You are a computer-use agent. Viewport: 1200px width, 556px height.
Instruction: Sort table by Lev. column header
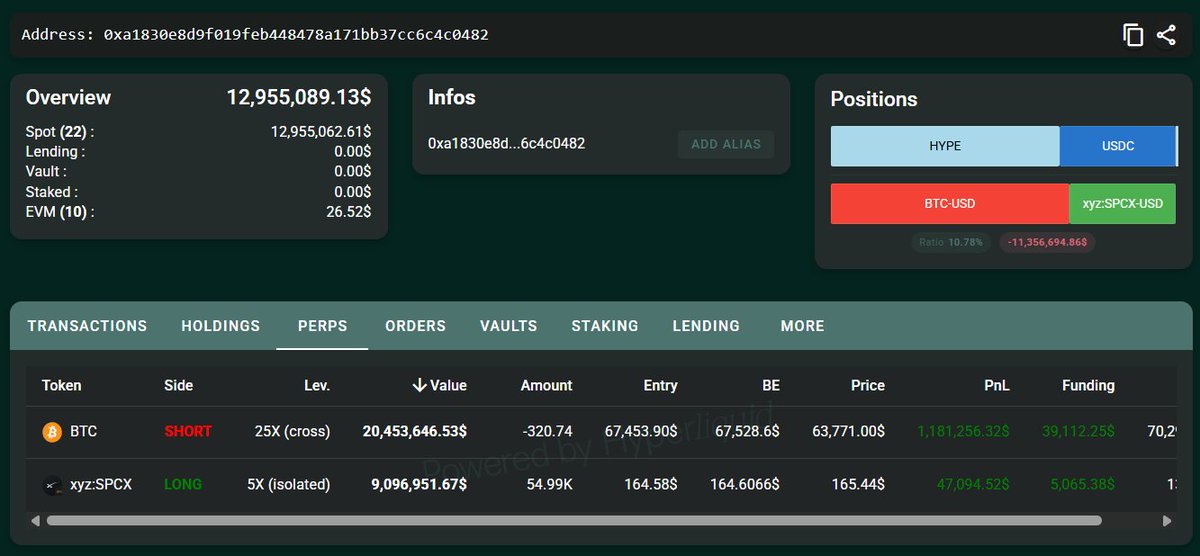(317, 385)
